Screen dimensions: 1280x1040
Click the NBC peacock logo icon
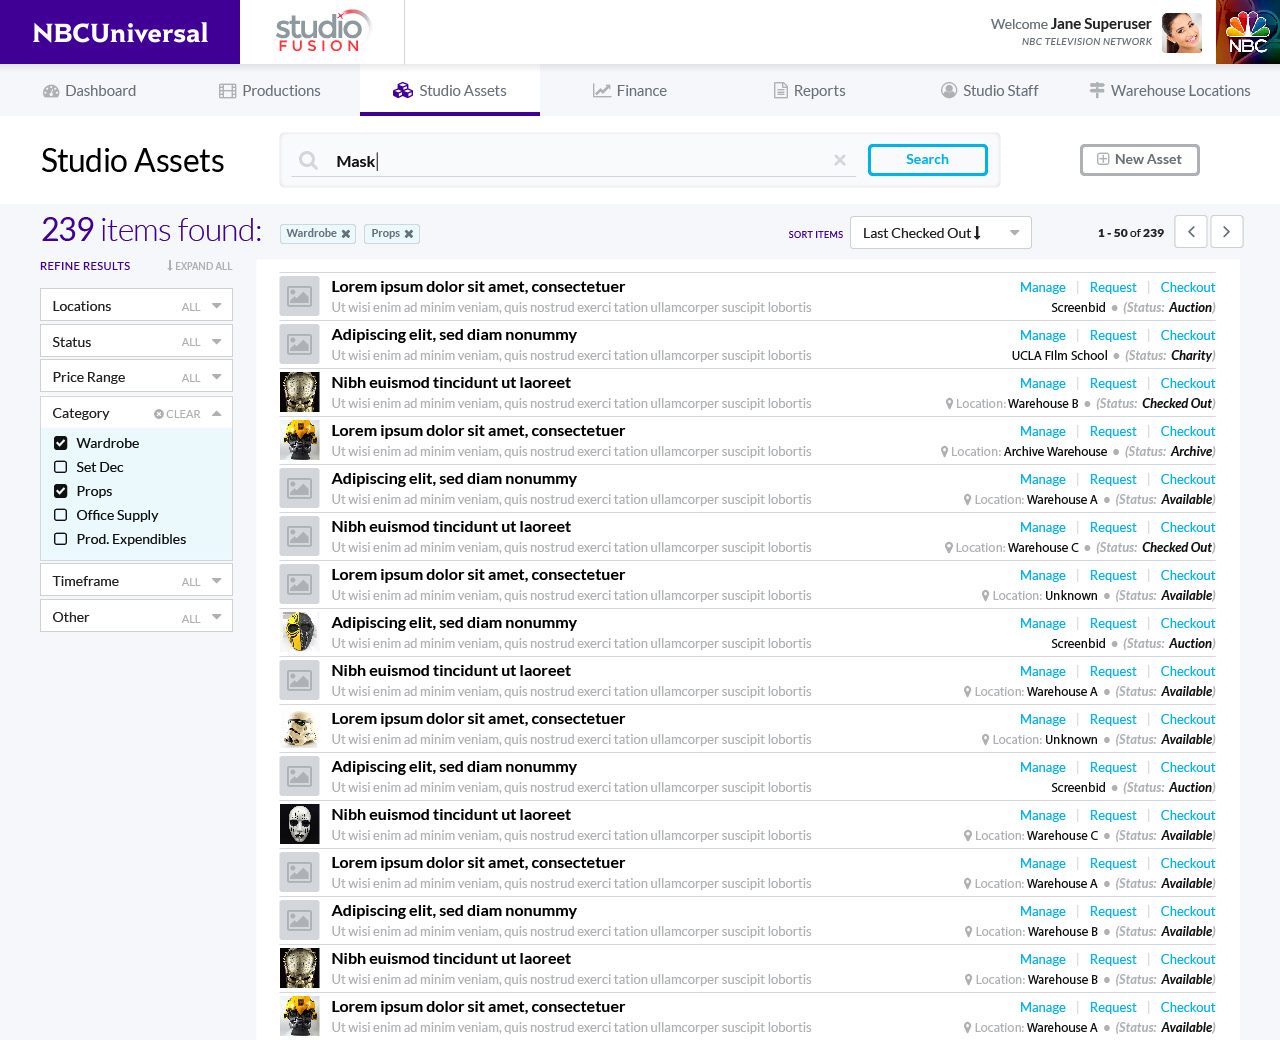click(x=1248, y=32)
